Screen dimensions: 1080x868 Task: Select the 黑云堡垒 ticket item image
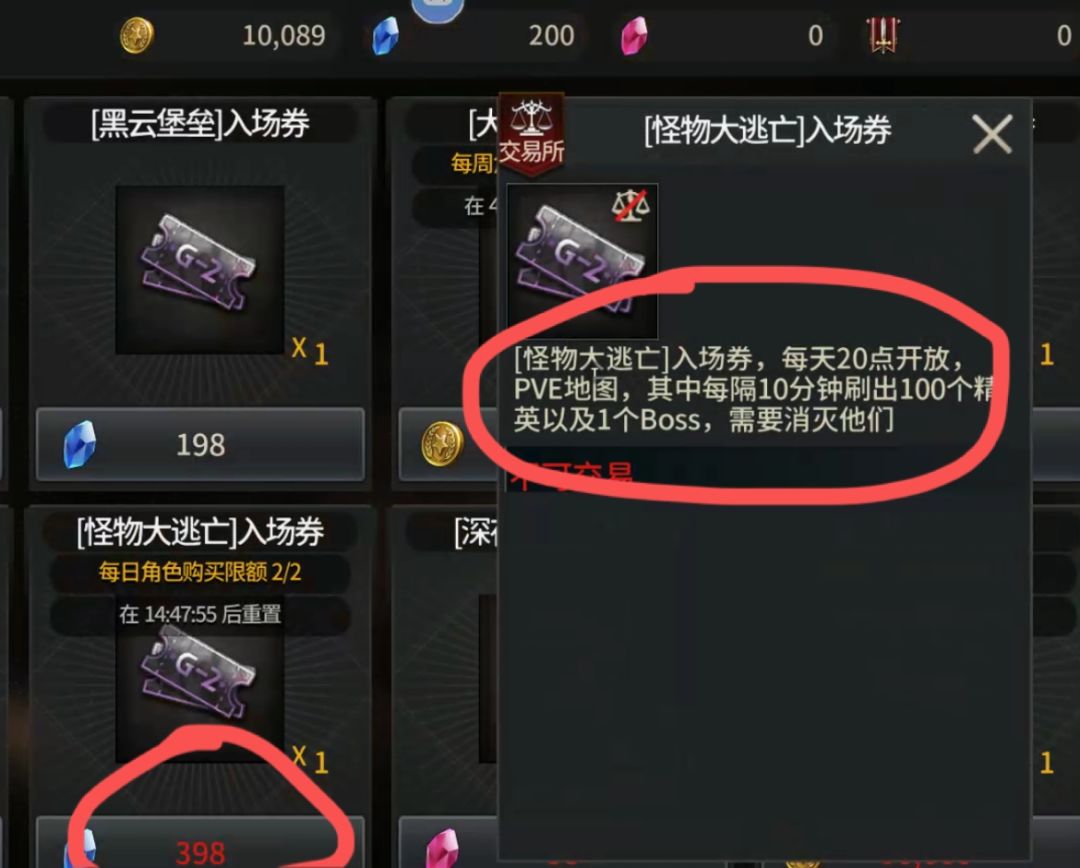pos(200,270)
